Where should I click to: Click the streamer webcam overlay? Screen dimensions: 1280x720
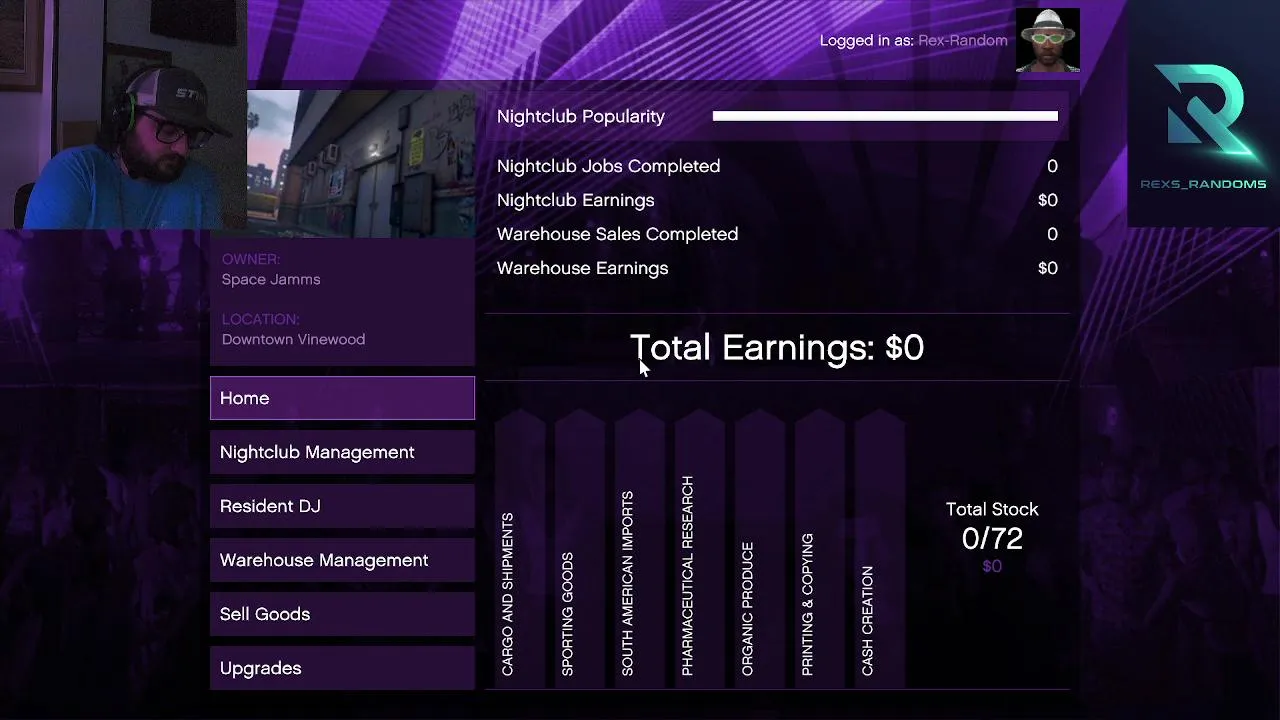(x=123, y=115)
